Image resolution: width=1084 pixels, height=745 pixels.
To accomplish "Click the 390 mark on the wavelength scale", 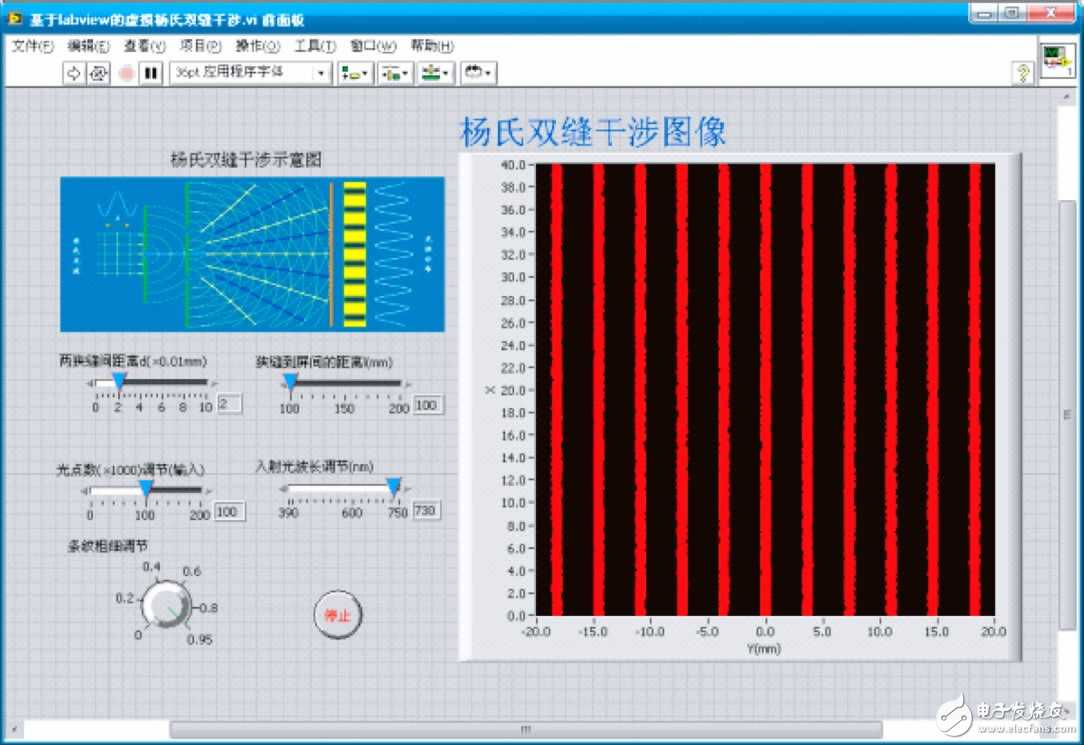I will point(288,513).
